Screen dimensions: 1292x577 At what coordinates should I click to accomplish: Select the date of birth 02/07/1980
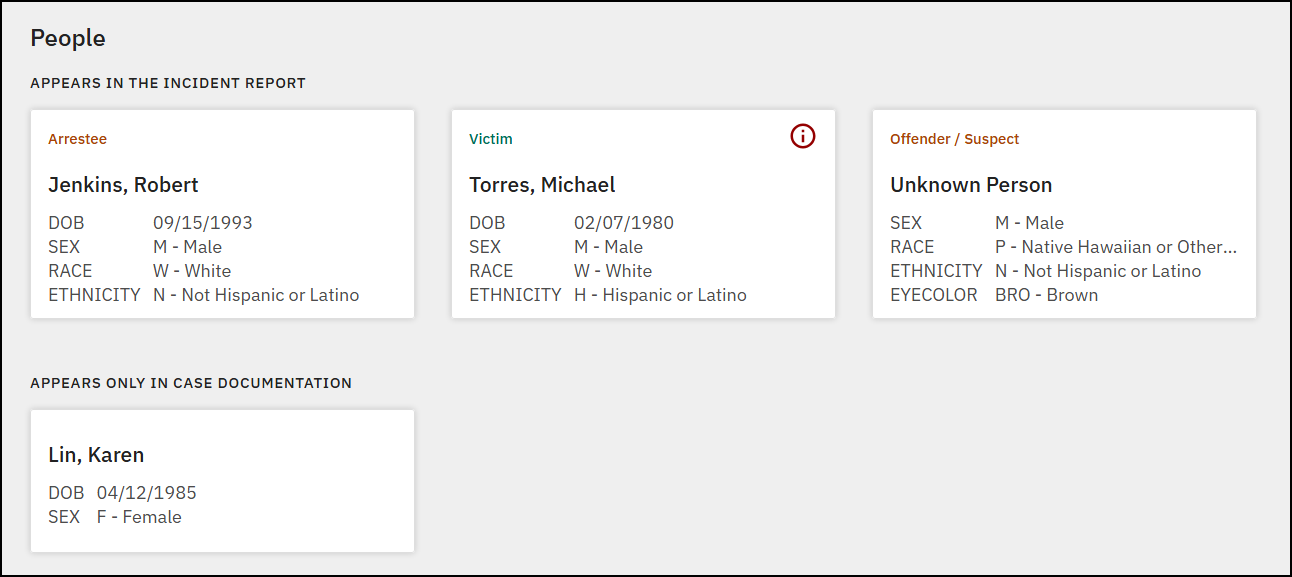pos(624,223)
